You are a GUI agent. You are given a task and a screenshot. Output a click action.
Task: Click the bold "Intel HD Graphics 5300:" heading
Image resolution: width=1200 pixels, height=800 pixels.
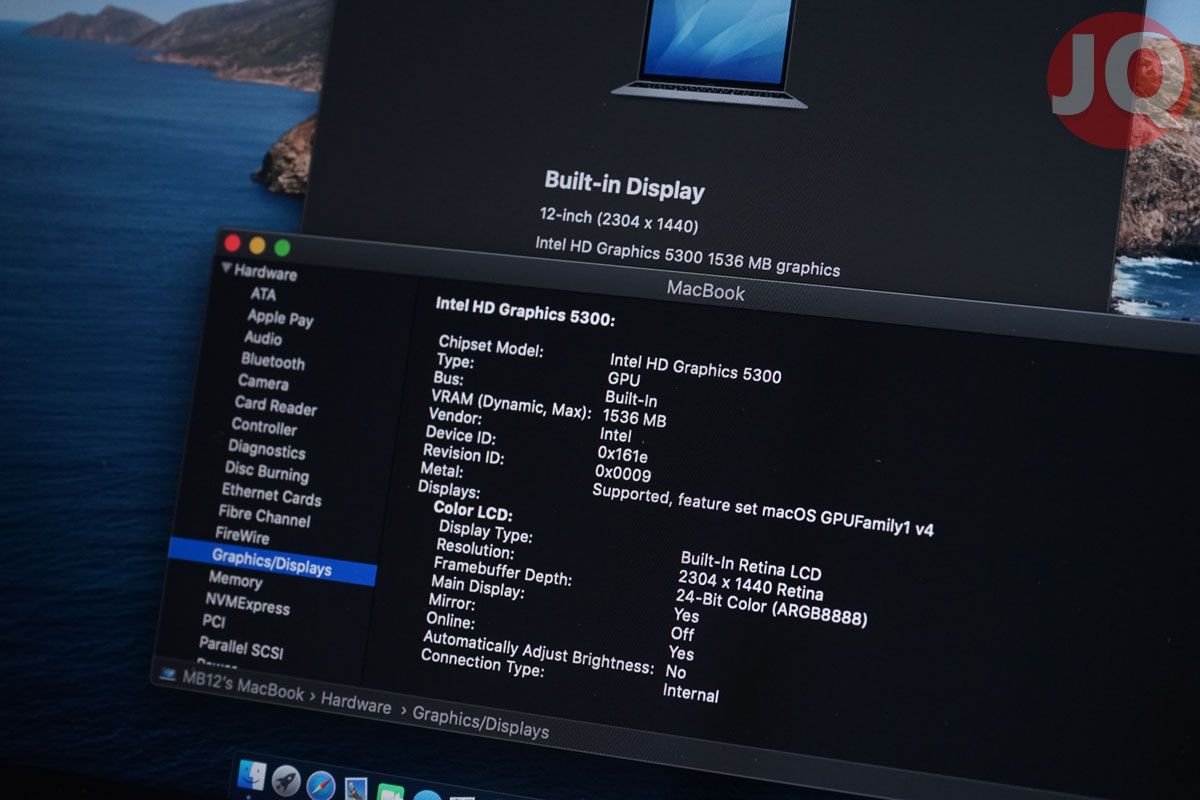pos(526,310)
